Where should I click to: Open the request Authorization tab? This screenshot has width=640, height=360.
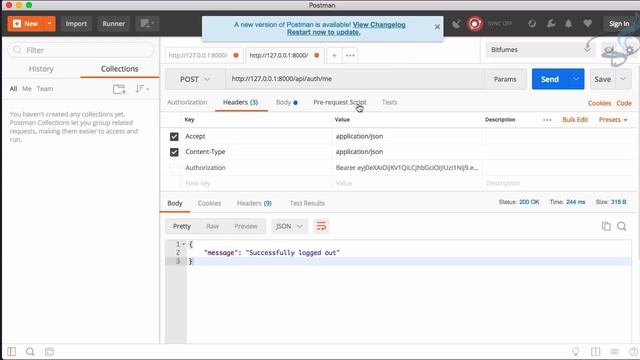187,102
